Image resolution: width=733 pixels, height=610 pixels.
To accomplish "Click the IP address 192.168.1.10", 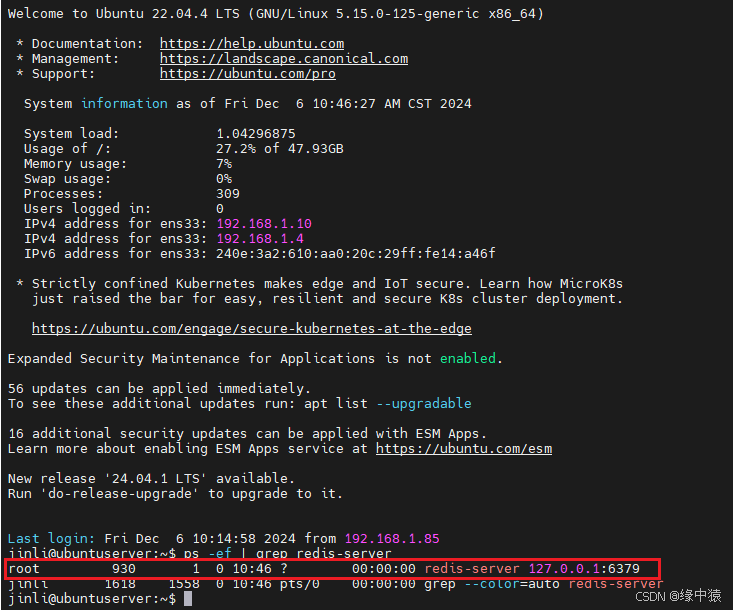I will pos(264,223).
